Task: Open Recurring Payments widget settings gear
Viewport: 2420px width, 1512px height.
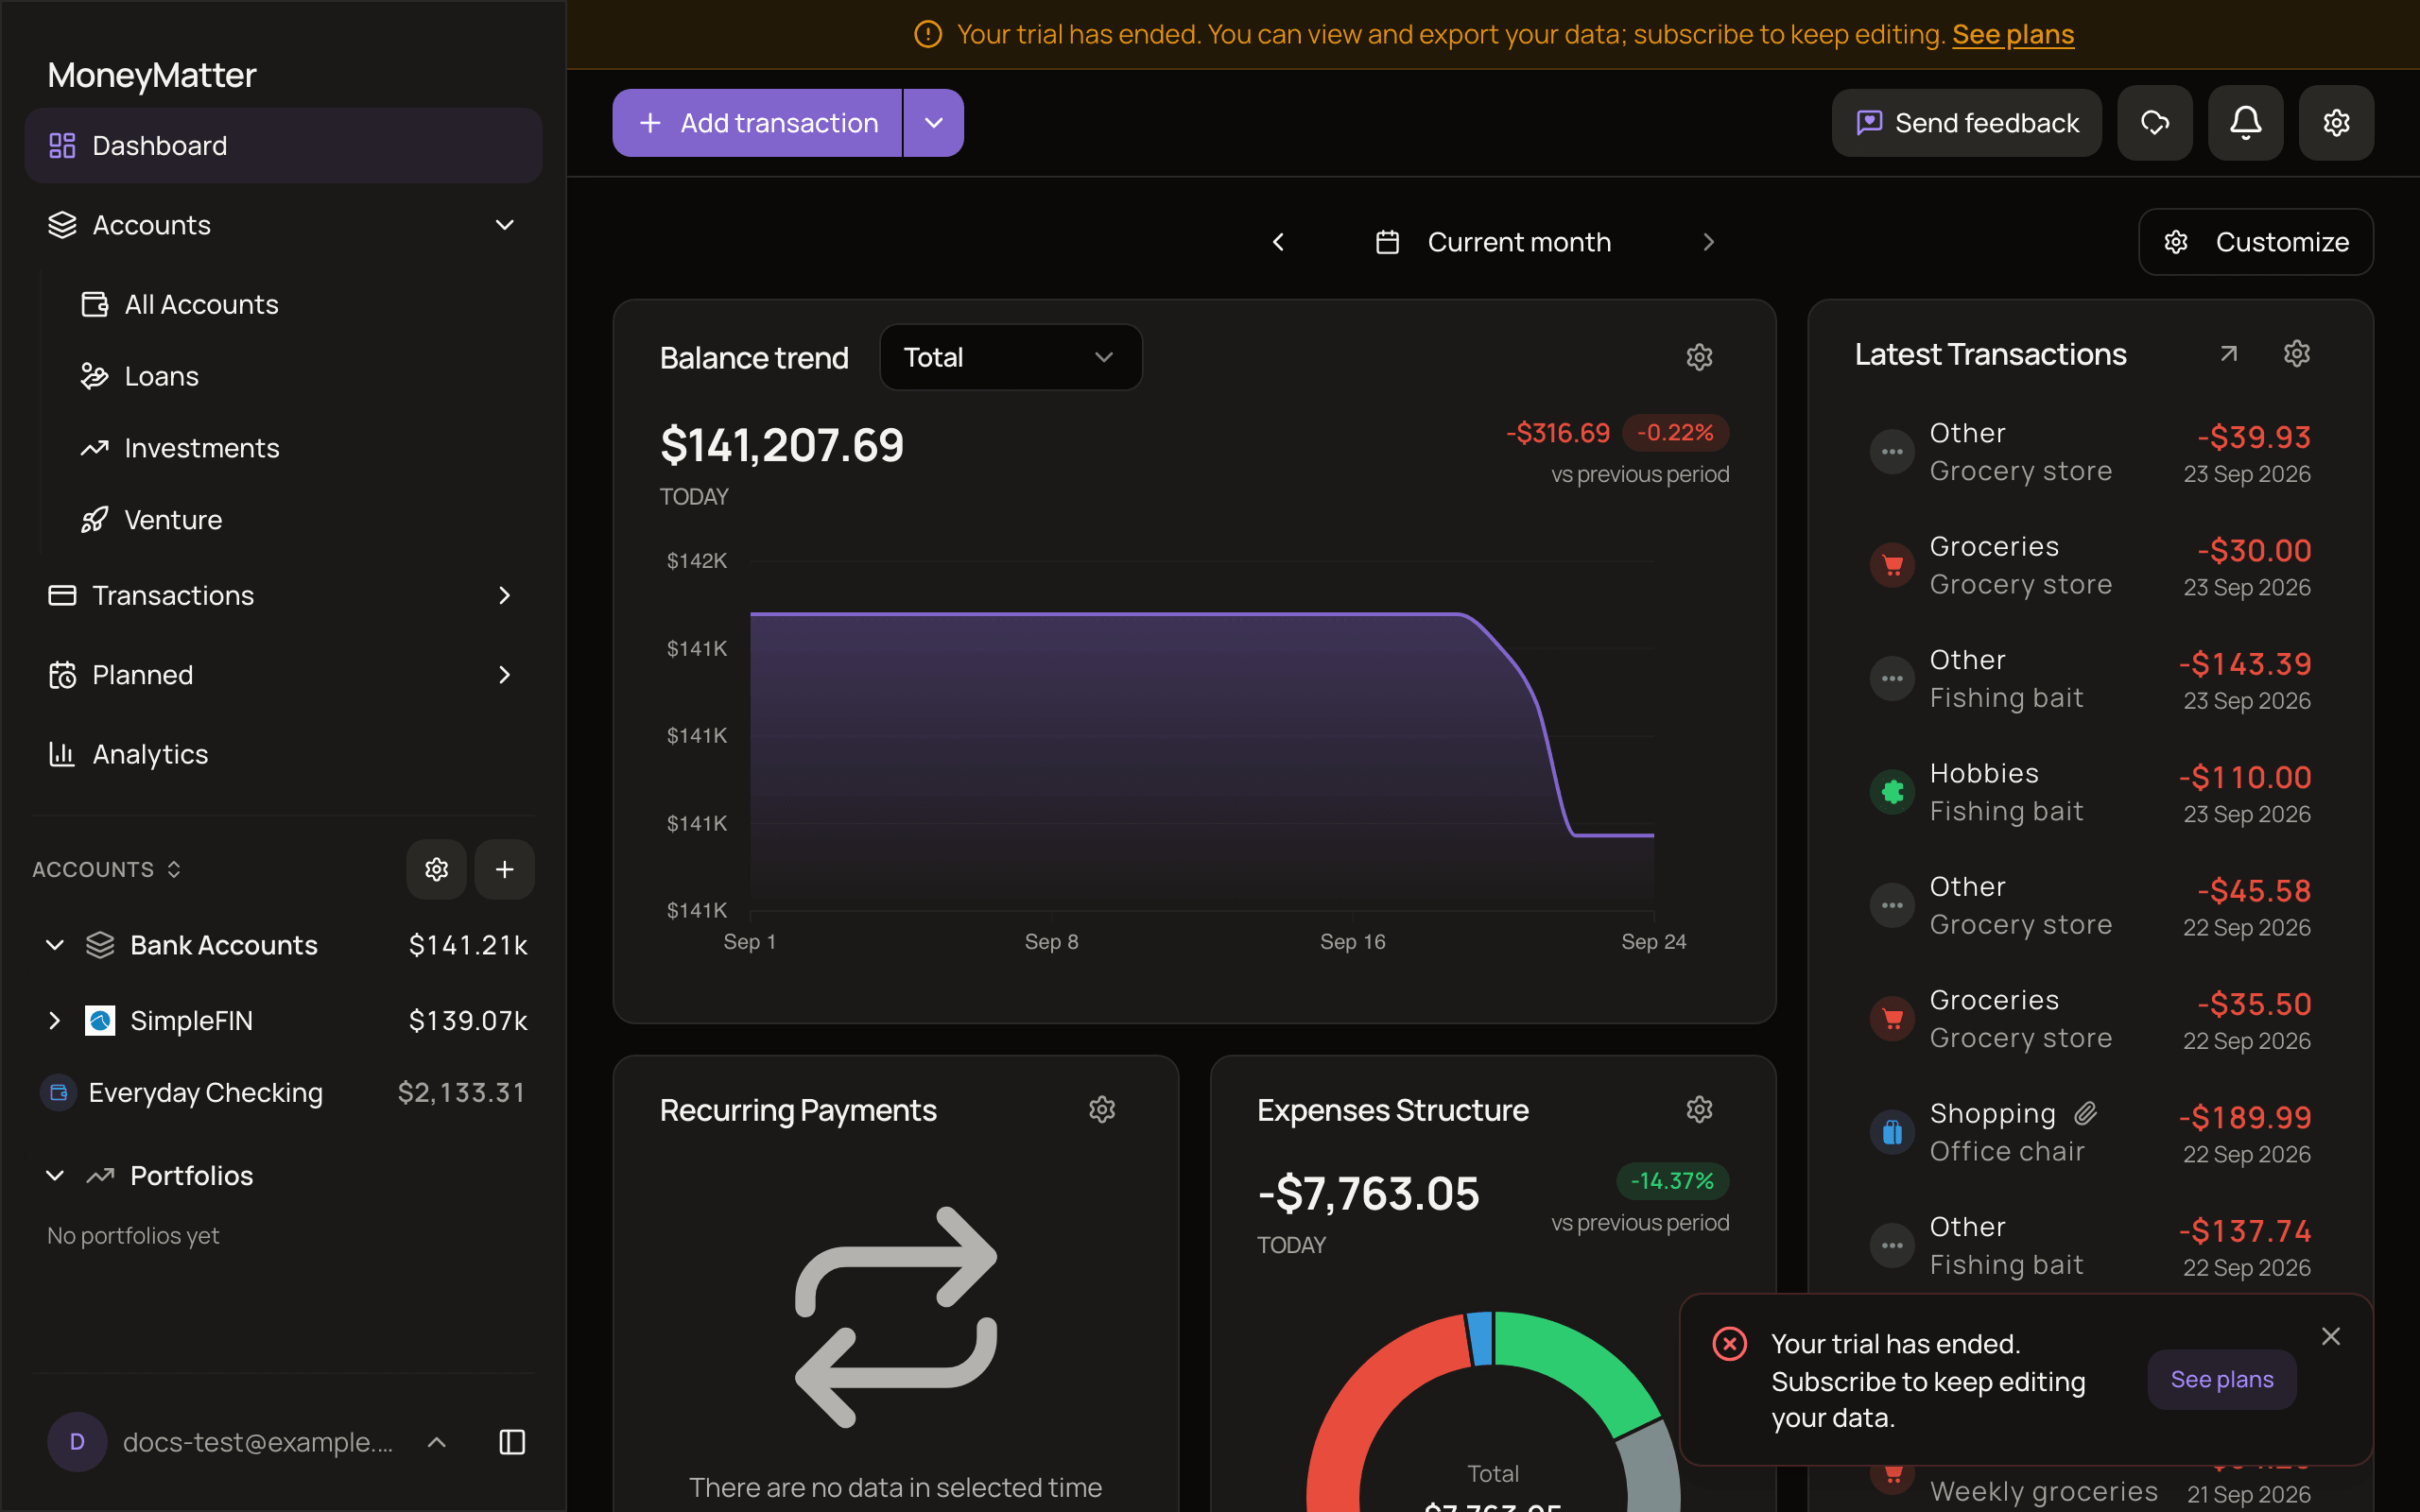Action: pos(1102,1110)
